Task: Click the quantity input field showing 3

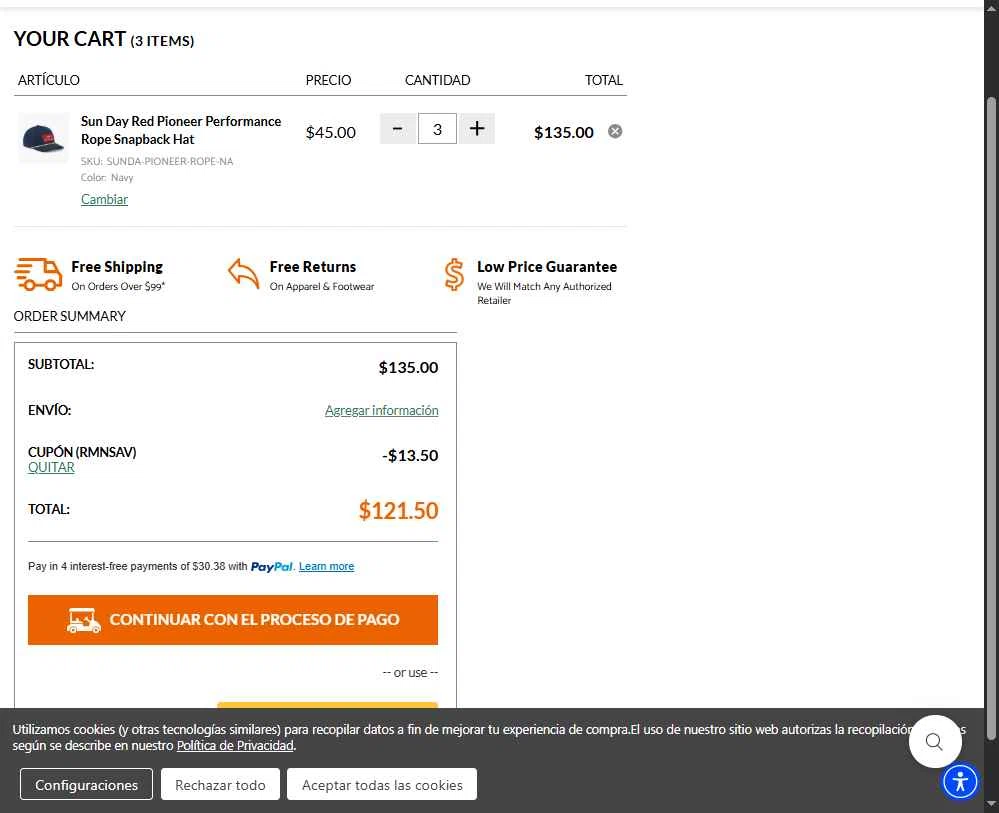Action: tap(437, 129)
